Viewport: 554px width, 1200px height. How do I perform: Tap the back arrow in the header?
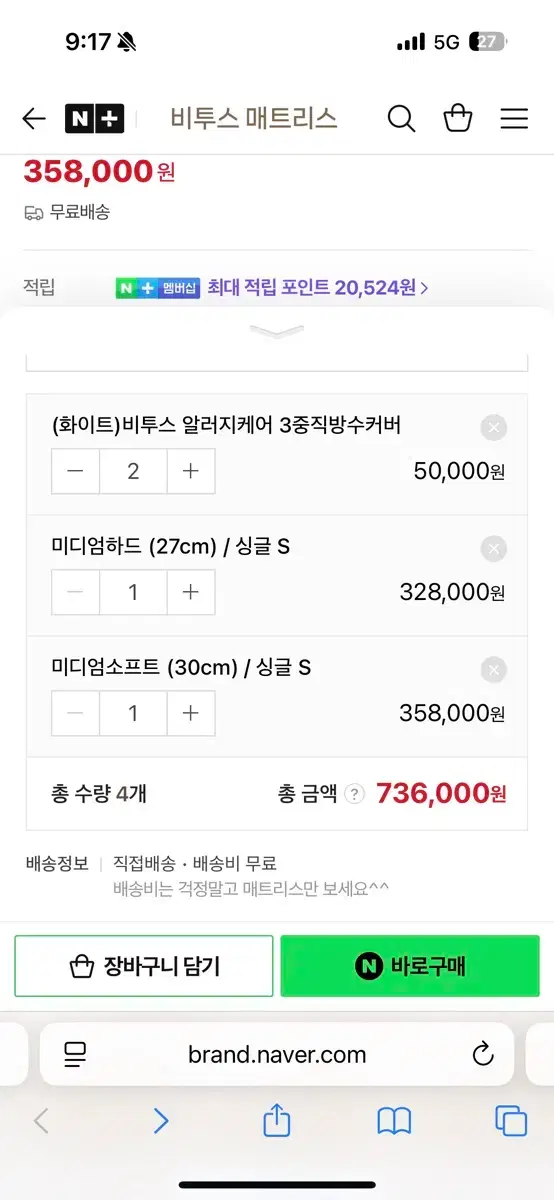coord(34,119)
